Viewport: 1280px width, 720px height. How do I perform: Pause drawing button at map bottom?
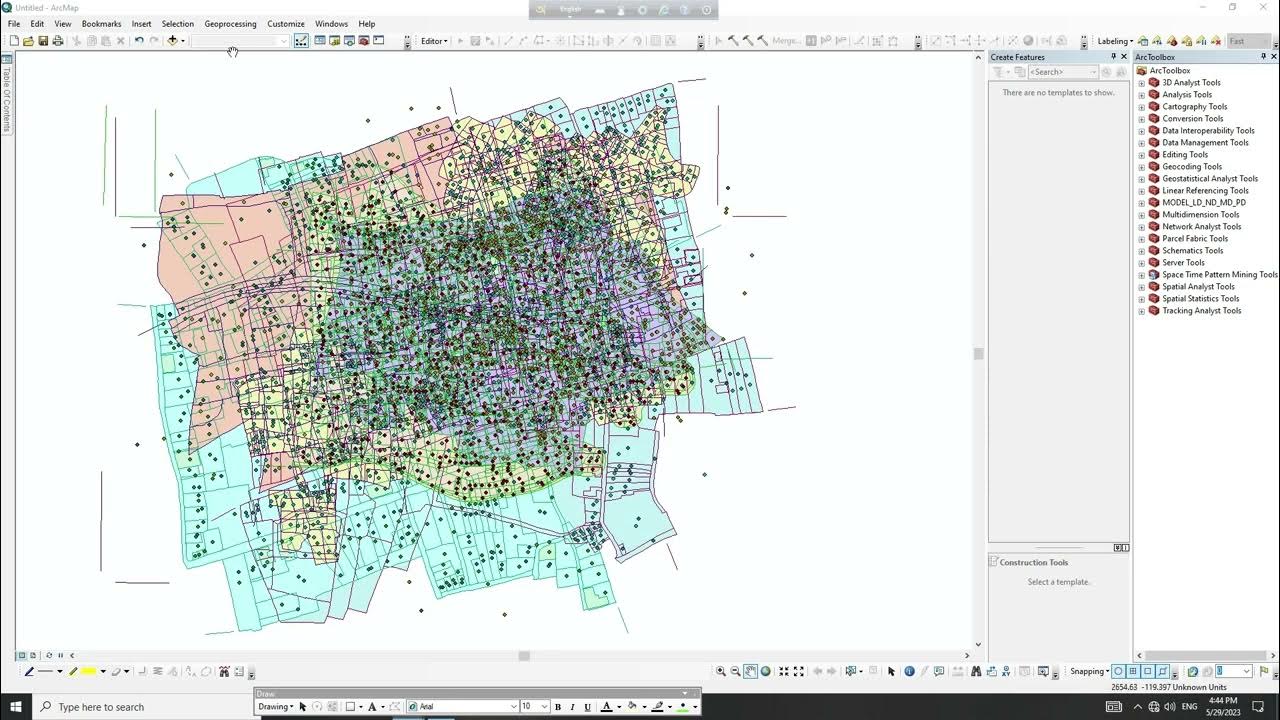click(x=60, y=656)
